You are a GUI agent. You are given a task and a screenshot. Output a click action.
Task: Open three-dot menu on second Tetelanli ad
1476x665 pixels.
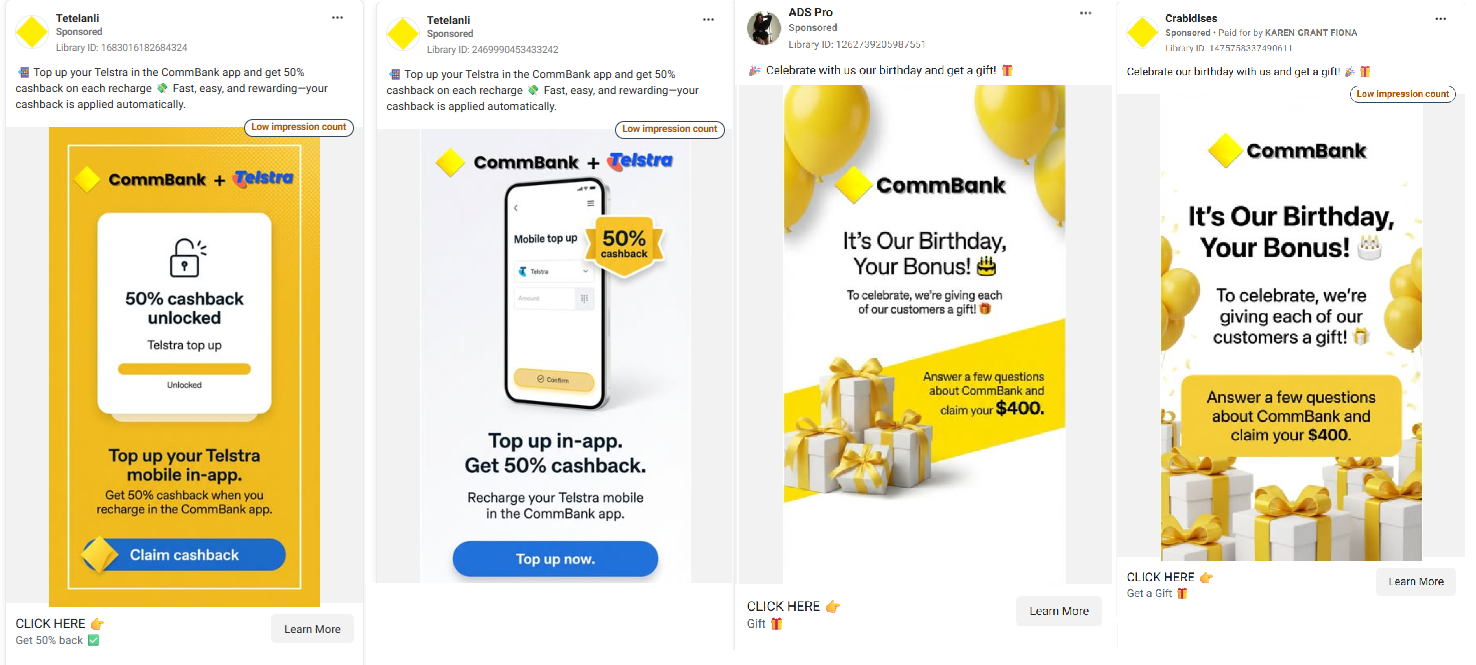tap(709, 19)
